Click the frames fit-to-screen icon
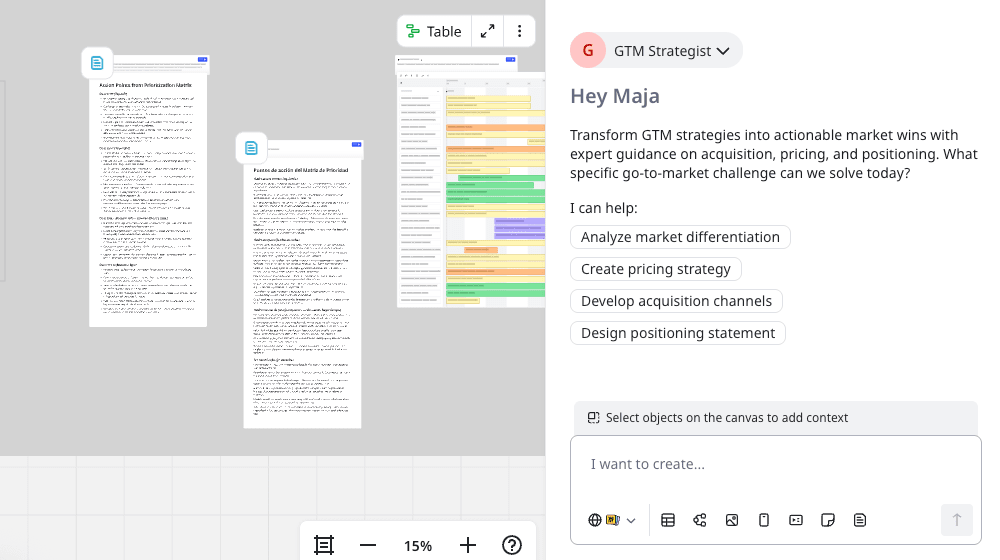The width and height of the screenshot is (1000, 560). 324,545
